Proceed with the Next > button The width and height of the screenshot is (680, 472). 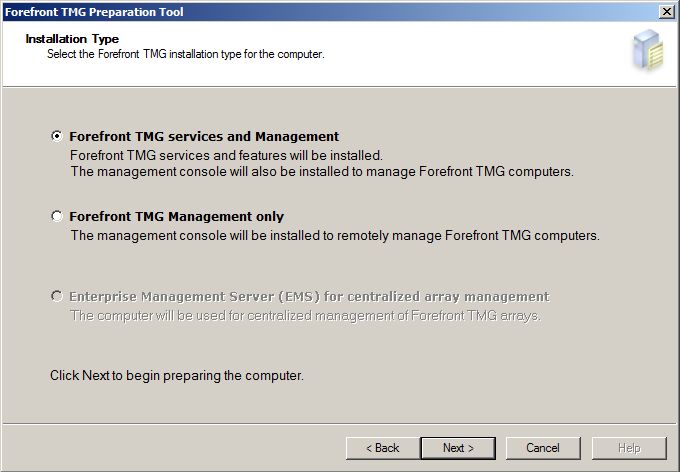458,448
